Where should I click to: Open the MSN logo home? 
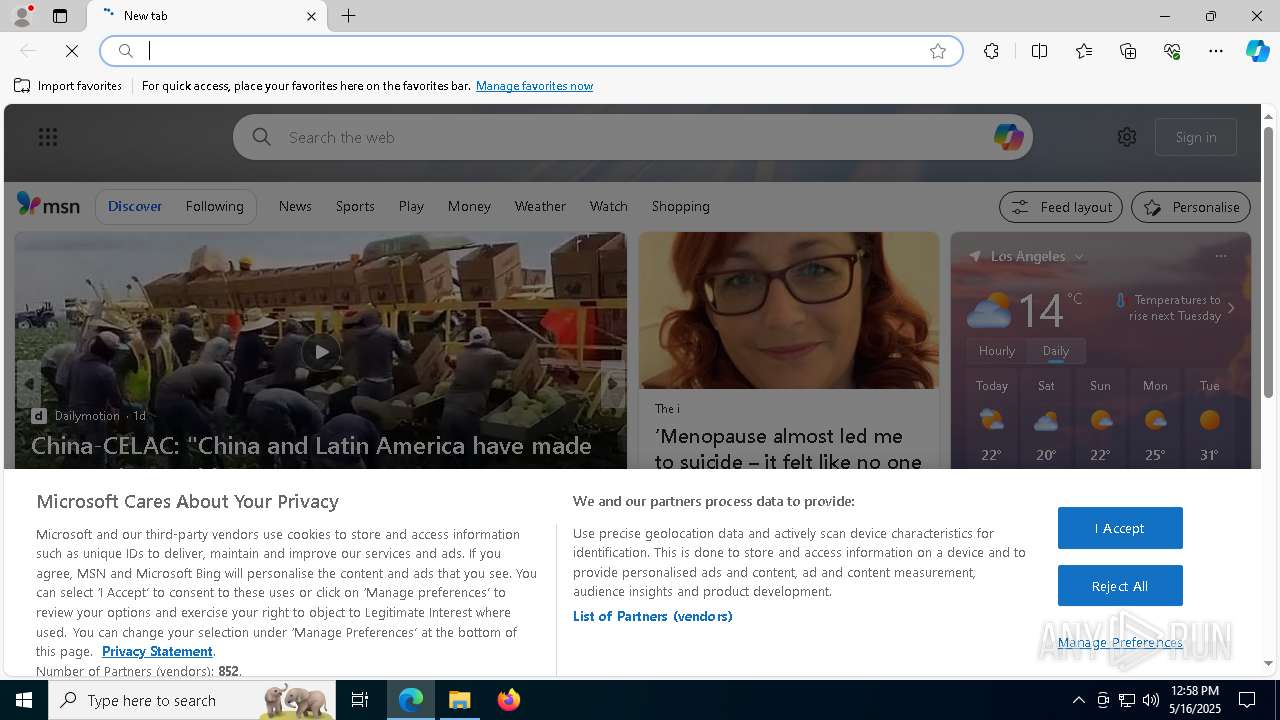coord(48,205)
